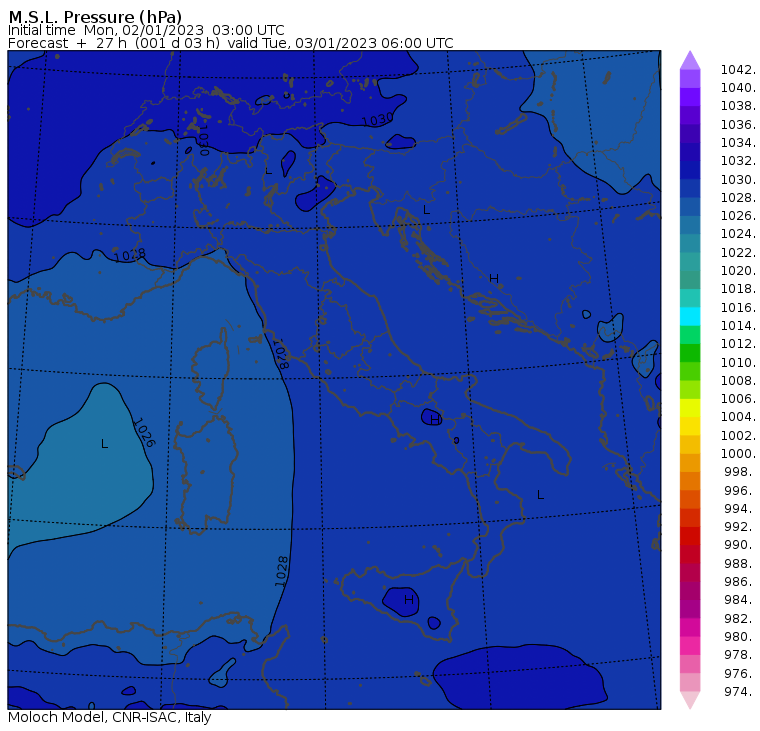
Task: Click the '984.' legend label
Action: coord(740,600)
